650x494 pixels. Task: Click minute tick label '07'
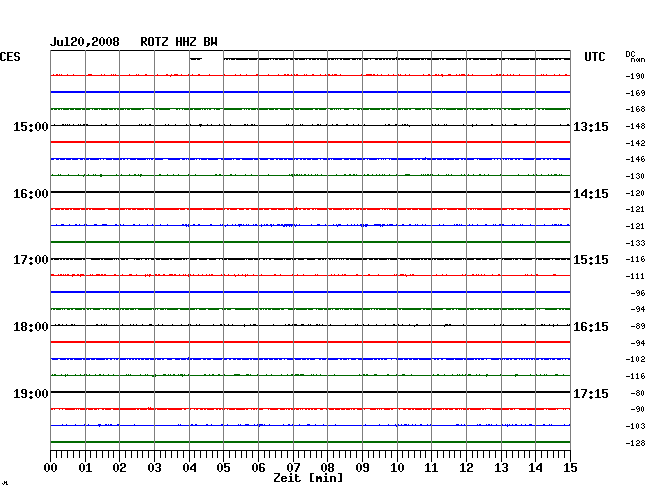click(293, 468)
